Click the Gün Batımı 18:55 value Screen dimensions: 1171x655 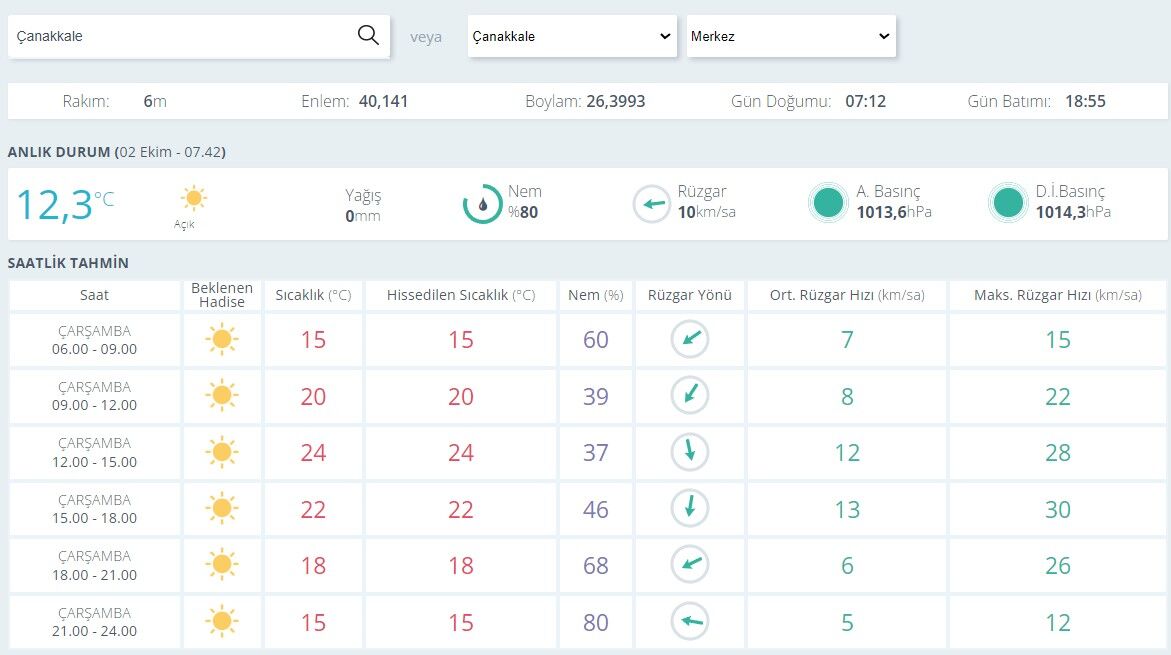click(1085, 102)
